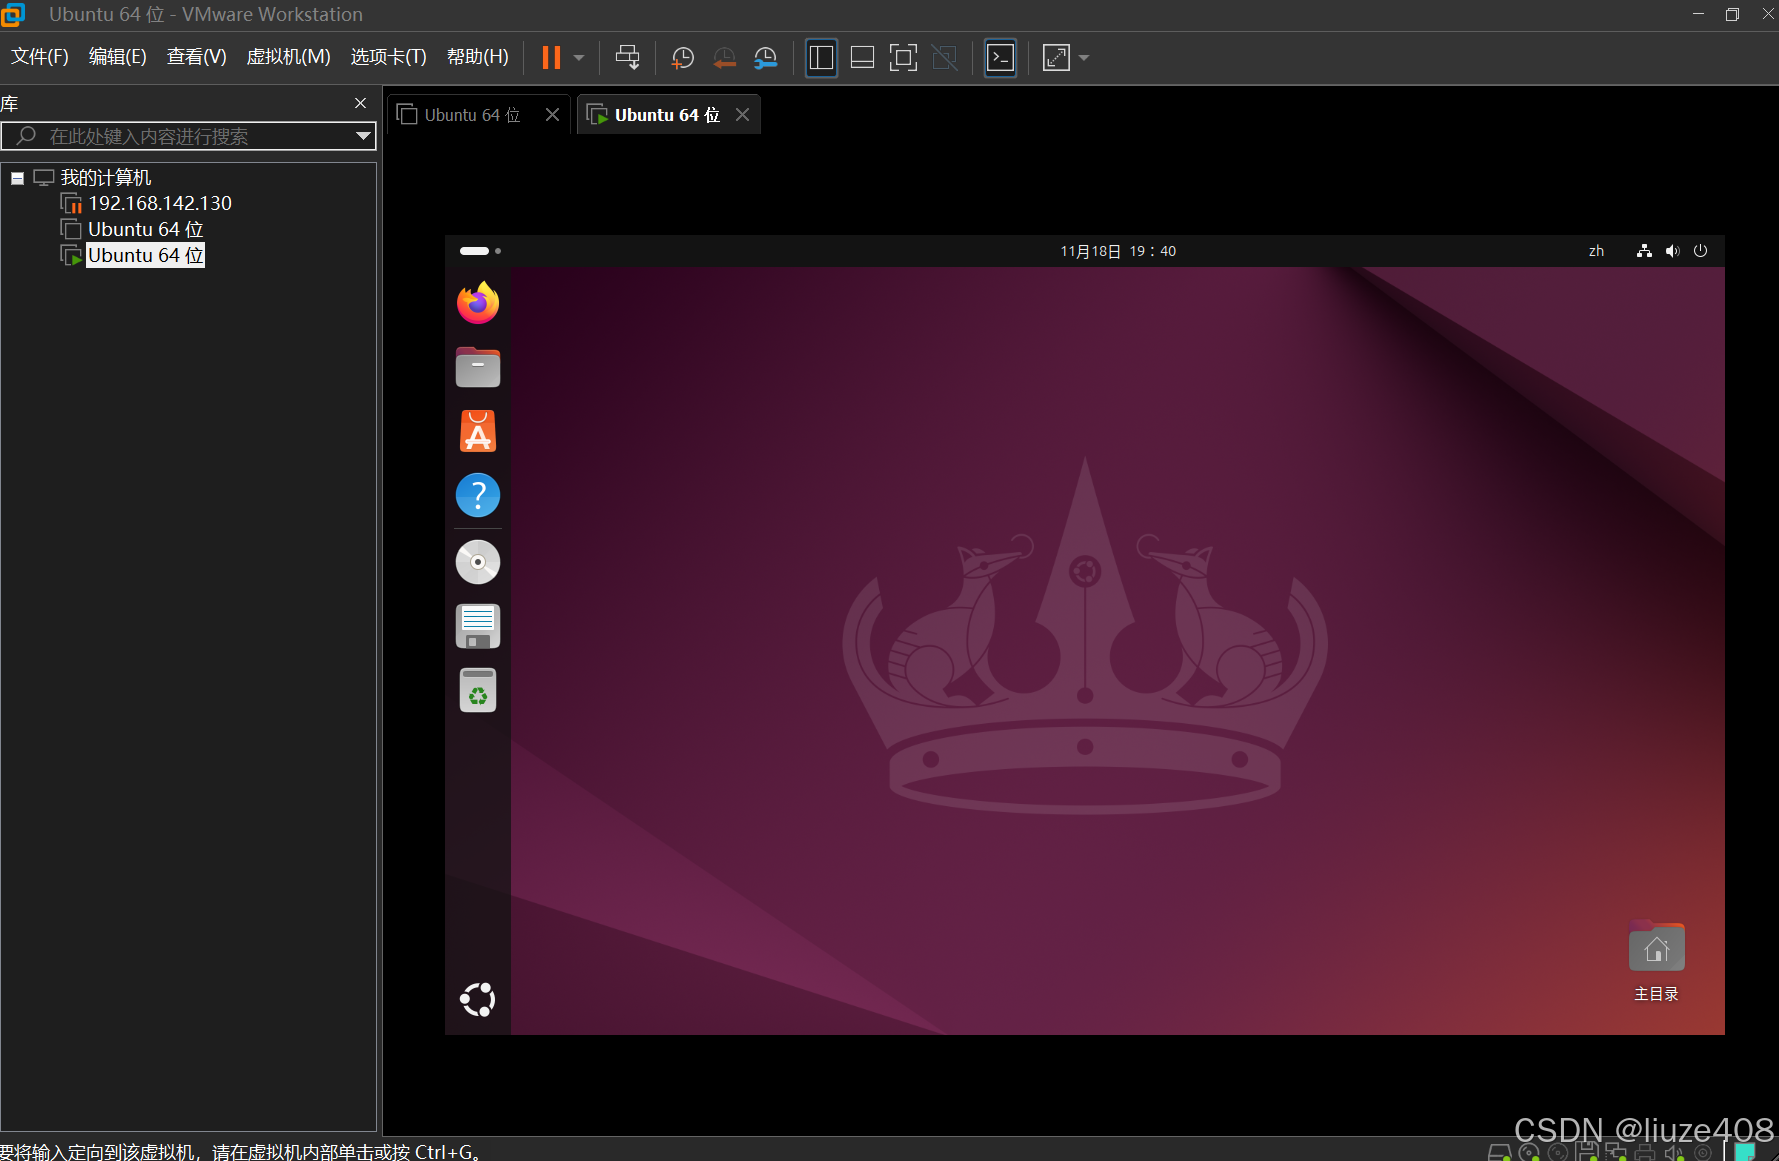The width and height of the screenshot is (1779, 1161).
Task: Open the 虚拟机(M) menu
Action: (289, 57)
